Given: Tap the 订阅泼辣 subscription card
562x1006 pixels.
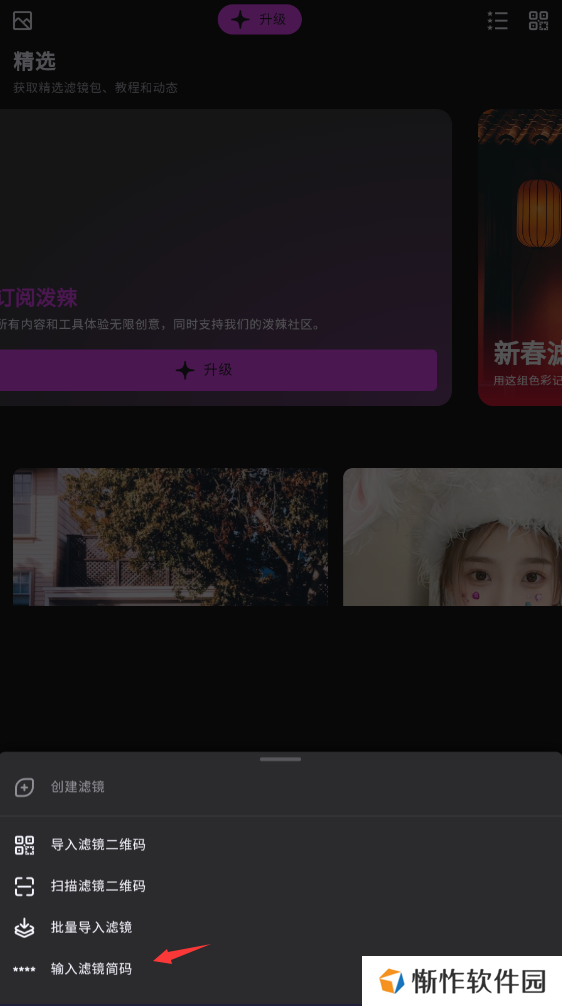Looking at the screenshot, I should point(226,257).
